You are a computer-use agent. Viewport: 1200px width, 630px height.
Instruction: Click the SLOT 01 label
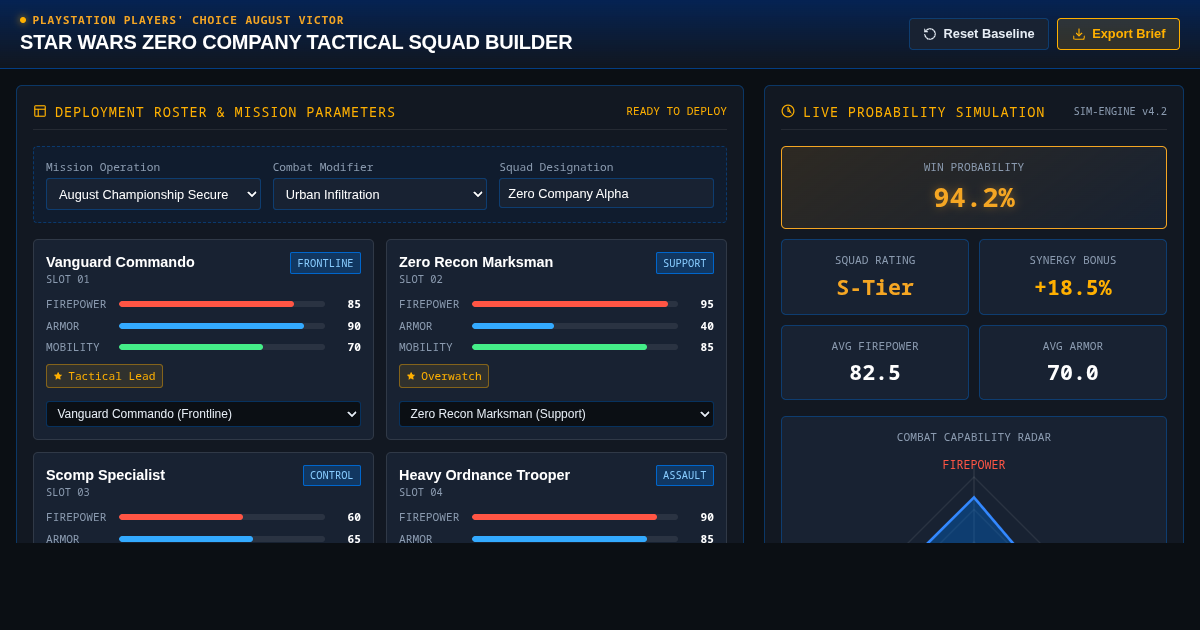pyautogui.click(x=68, y=280)
